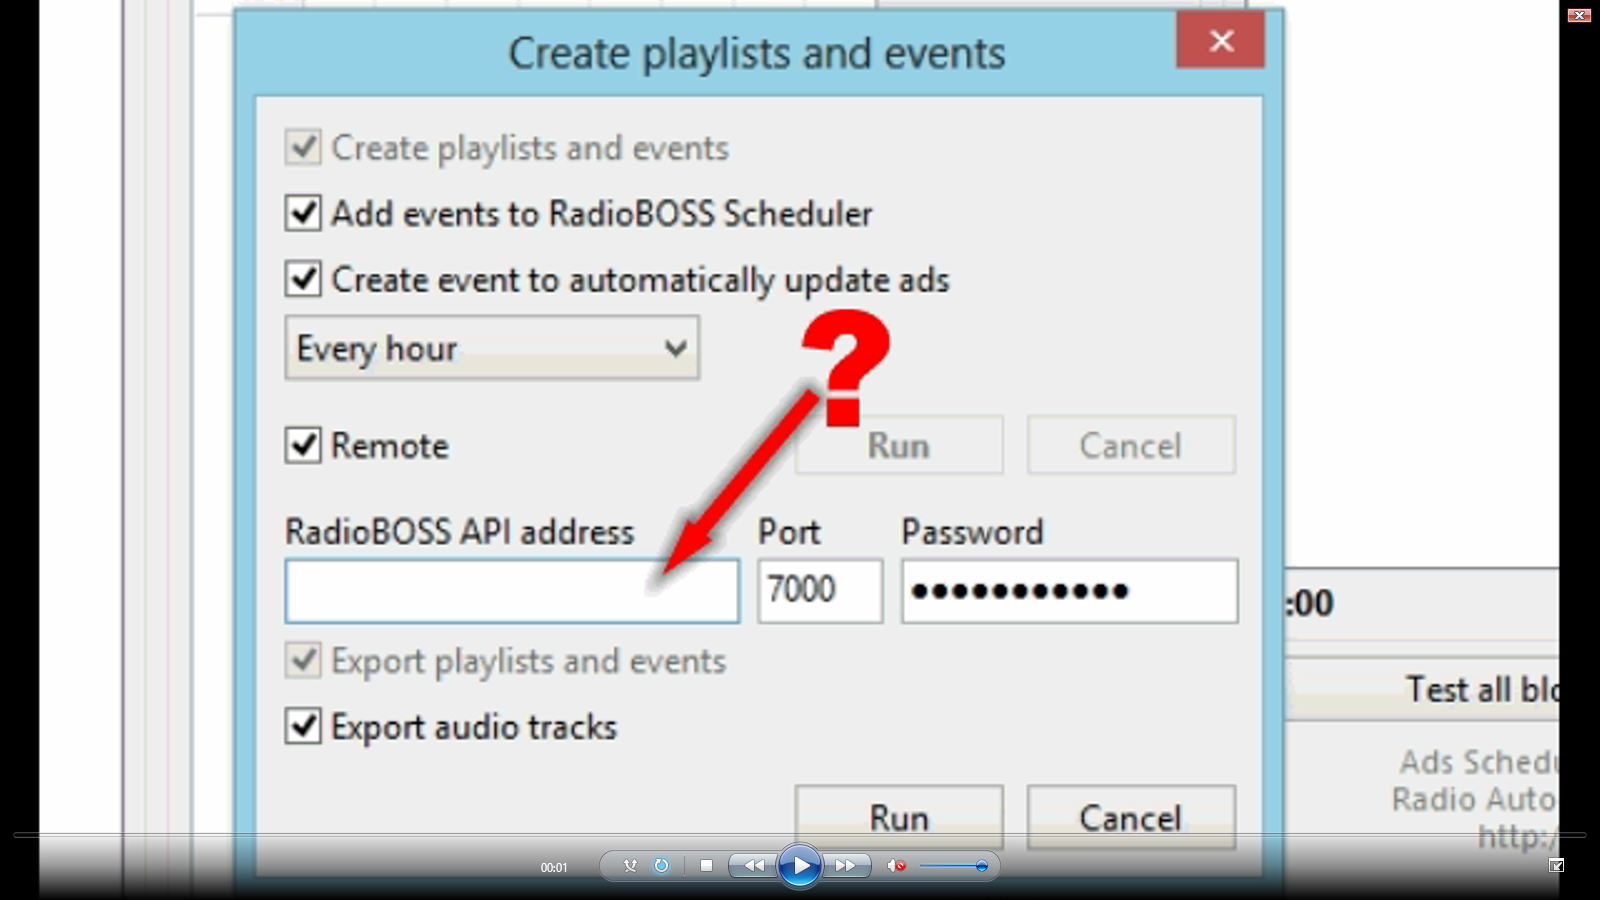The height and width of the screenshot is (900, 1600).
Task: Toggle the greyed Create playlists and events checkbox
Action: click(303, 147)
